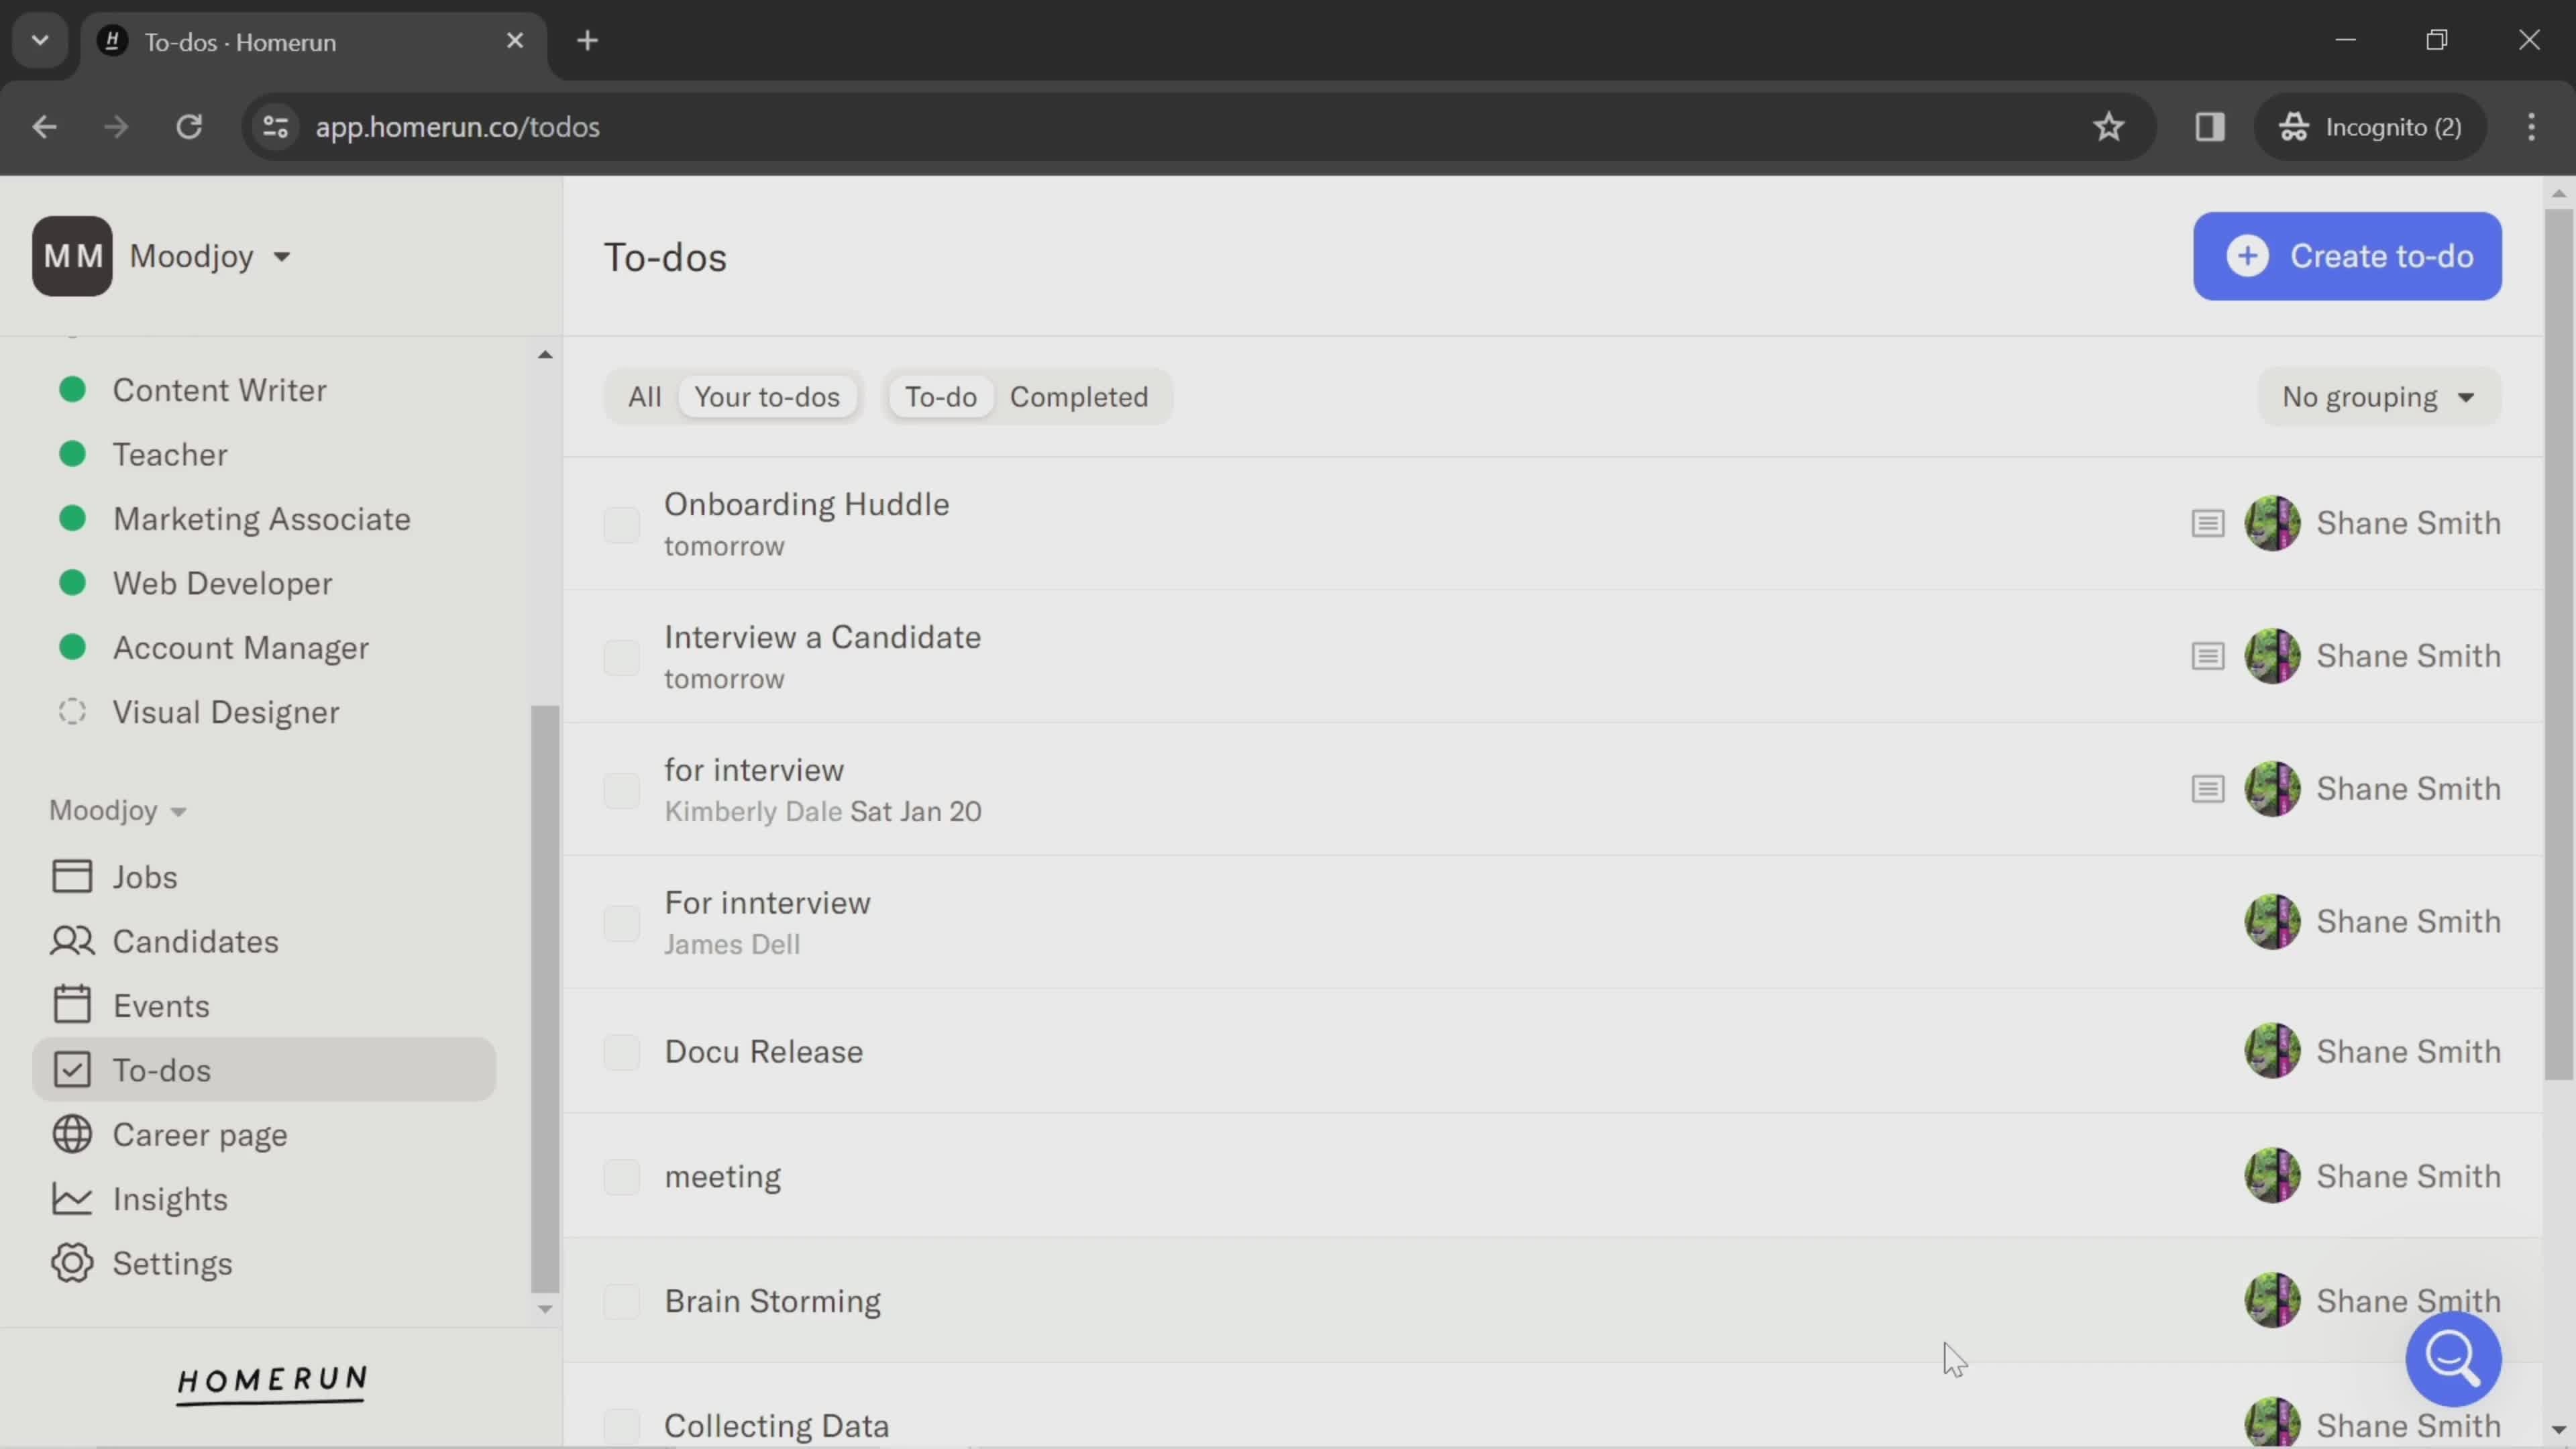Open the Web Developer job

pos(222,583)
